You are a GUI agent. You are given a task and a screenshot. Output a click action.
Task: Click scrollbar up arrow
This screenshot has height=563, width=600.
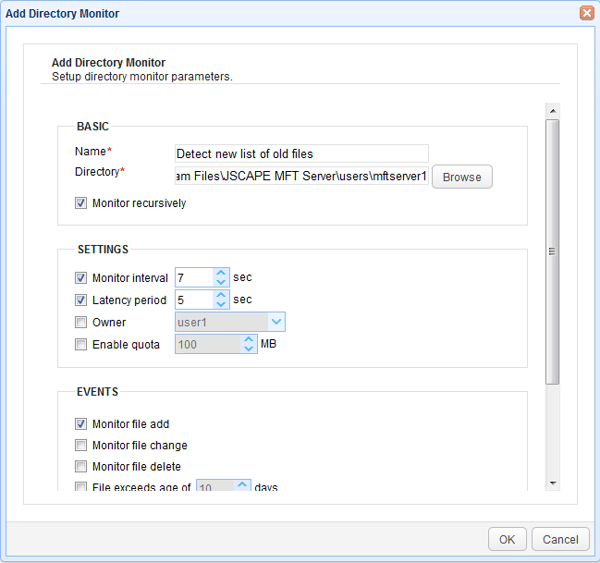point(553,111)
